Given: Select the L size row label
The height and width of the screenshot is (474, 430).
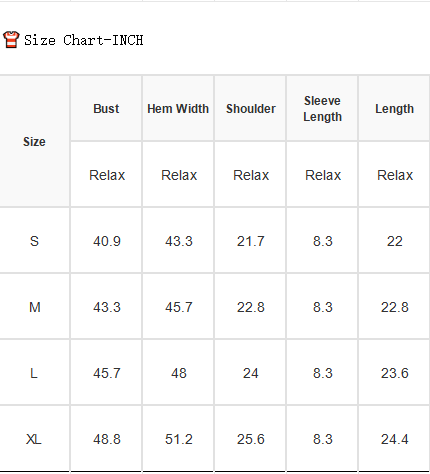Looking at the screenshot, I should click(x=34, y=373).
